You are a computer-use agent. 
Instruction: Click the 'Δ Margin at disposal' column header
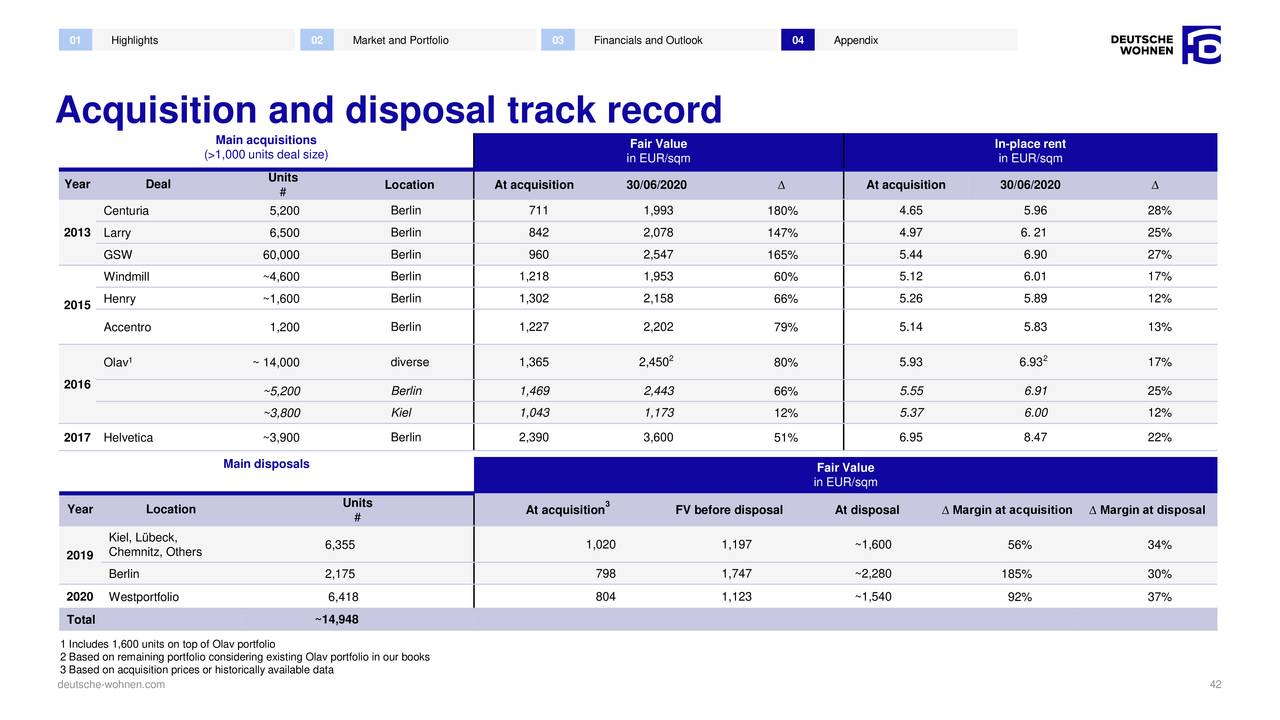1147,510
